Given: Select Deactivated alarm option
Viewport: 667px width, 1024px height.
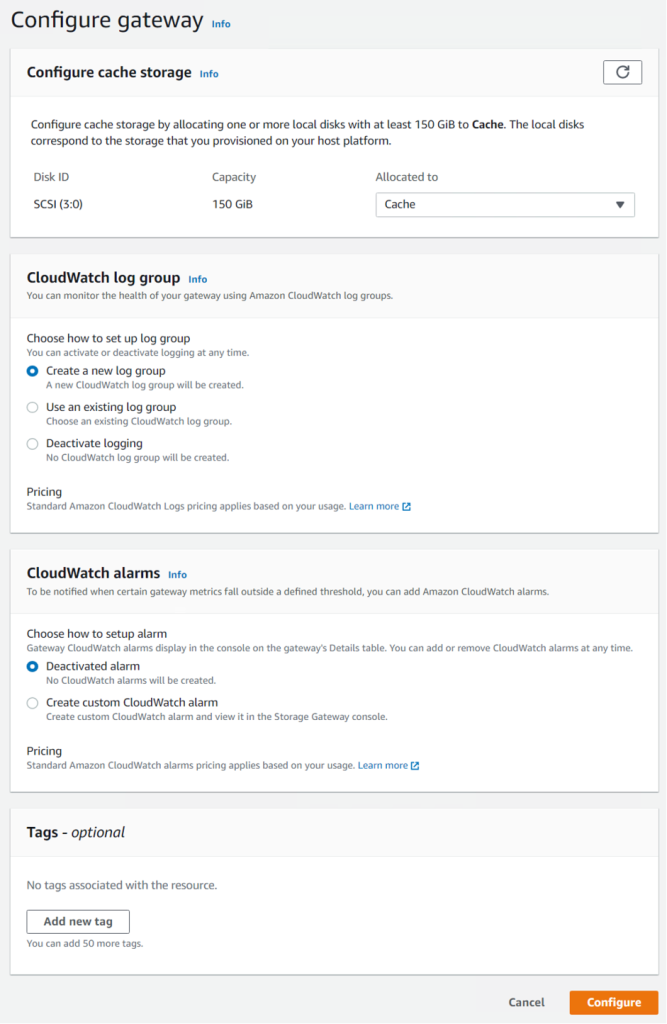Looking at the screenshot, I should [x=33, y=666].
